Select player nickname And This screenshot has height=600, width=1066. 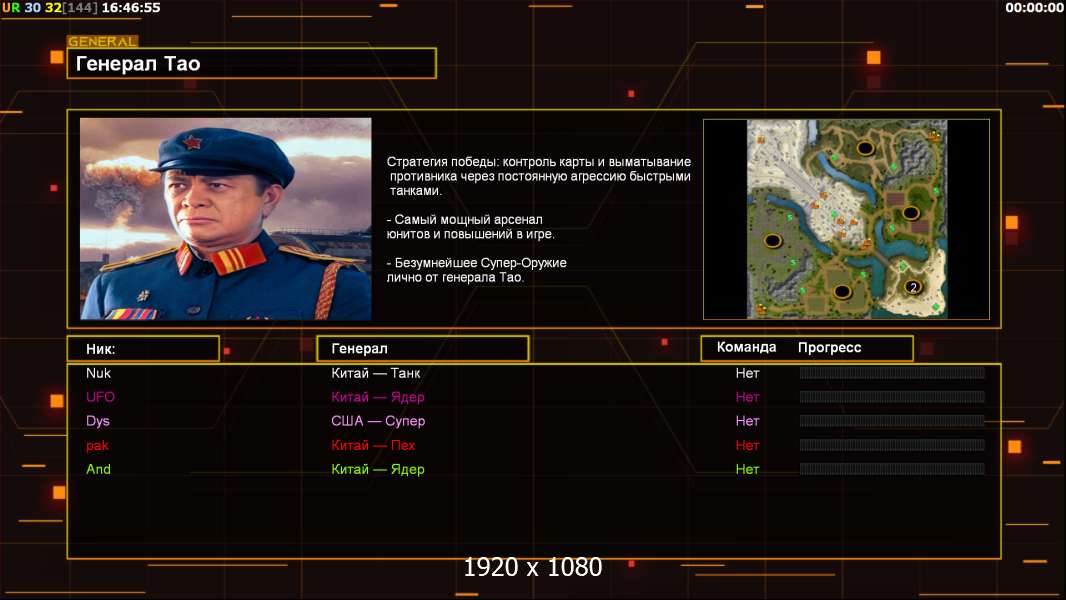(x=99, y=470)
